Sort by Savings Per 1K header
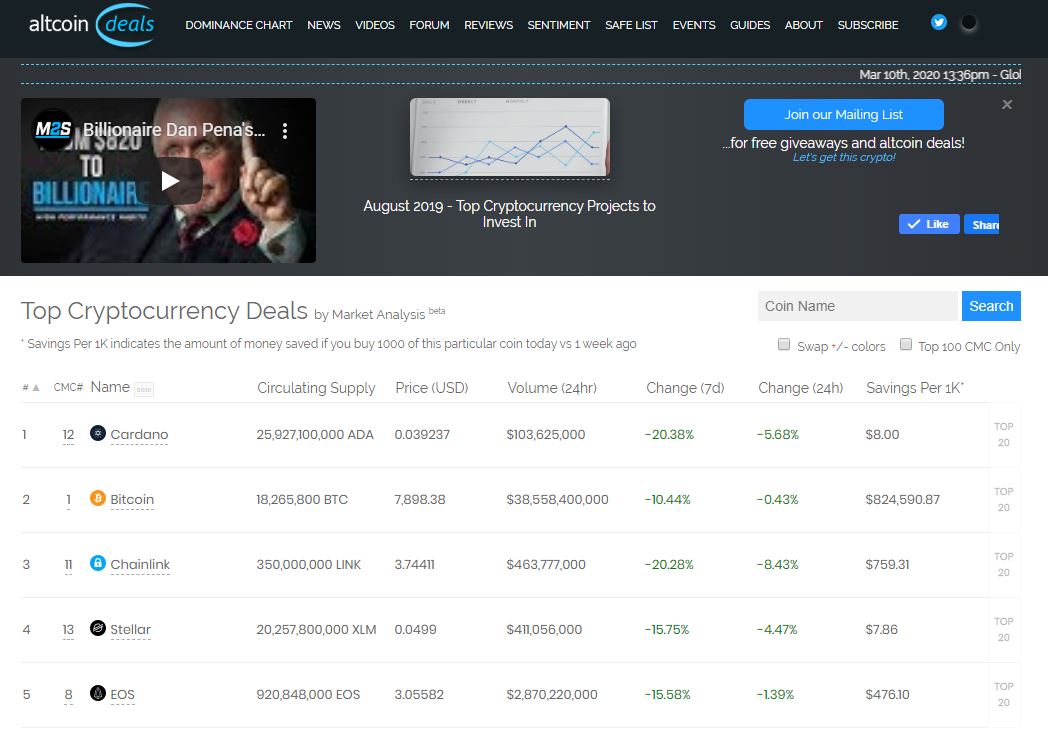The image size is (1048, 735). pos(914,388)
